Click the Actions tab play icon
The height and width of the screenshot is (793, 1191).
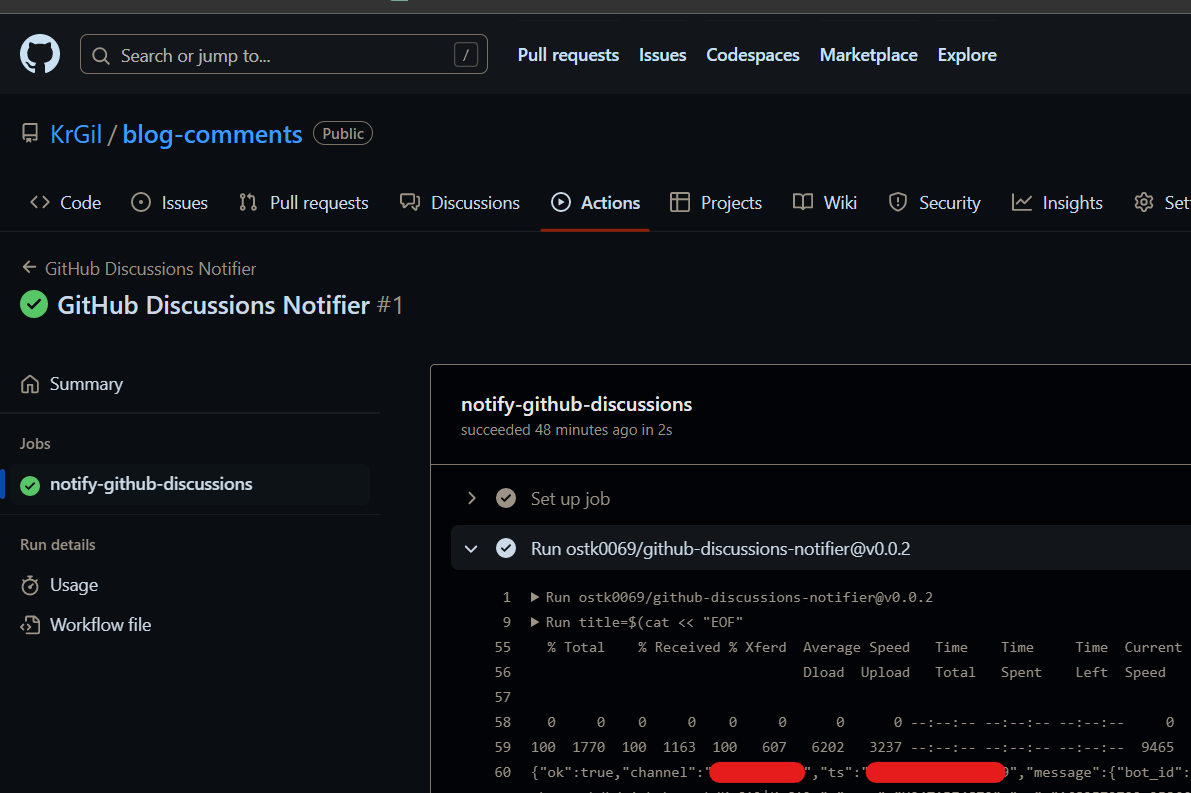[x=561, y=202]
